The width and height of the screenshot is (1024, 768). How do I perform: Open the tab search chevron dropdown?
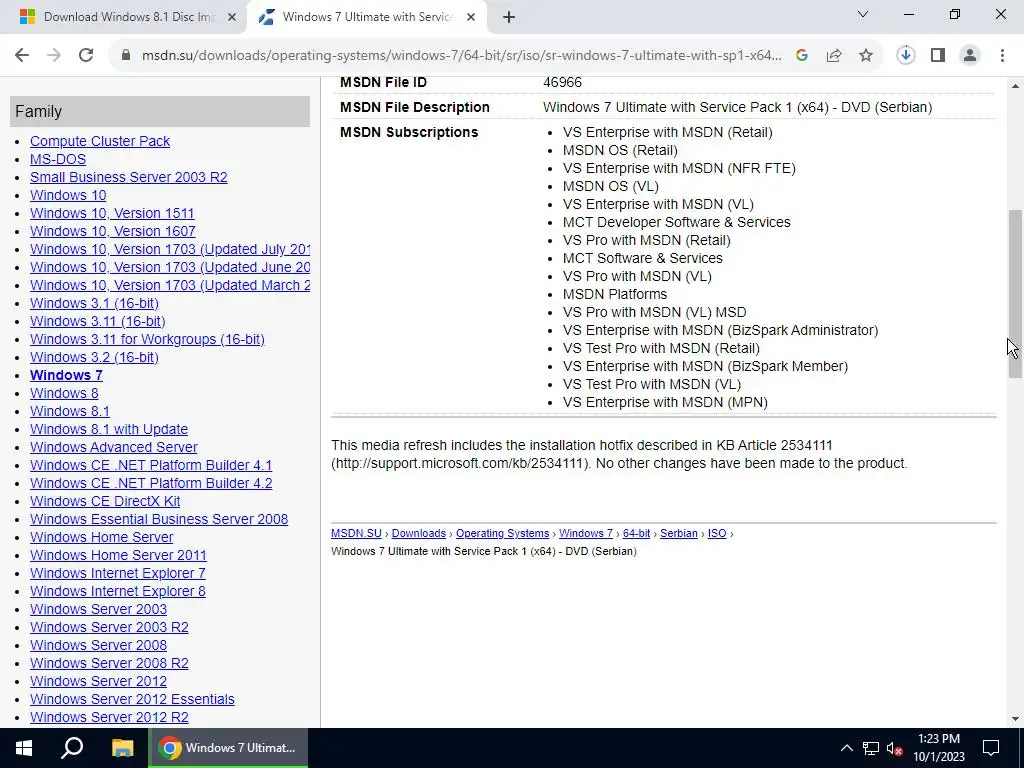[x=863, y=14]
